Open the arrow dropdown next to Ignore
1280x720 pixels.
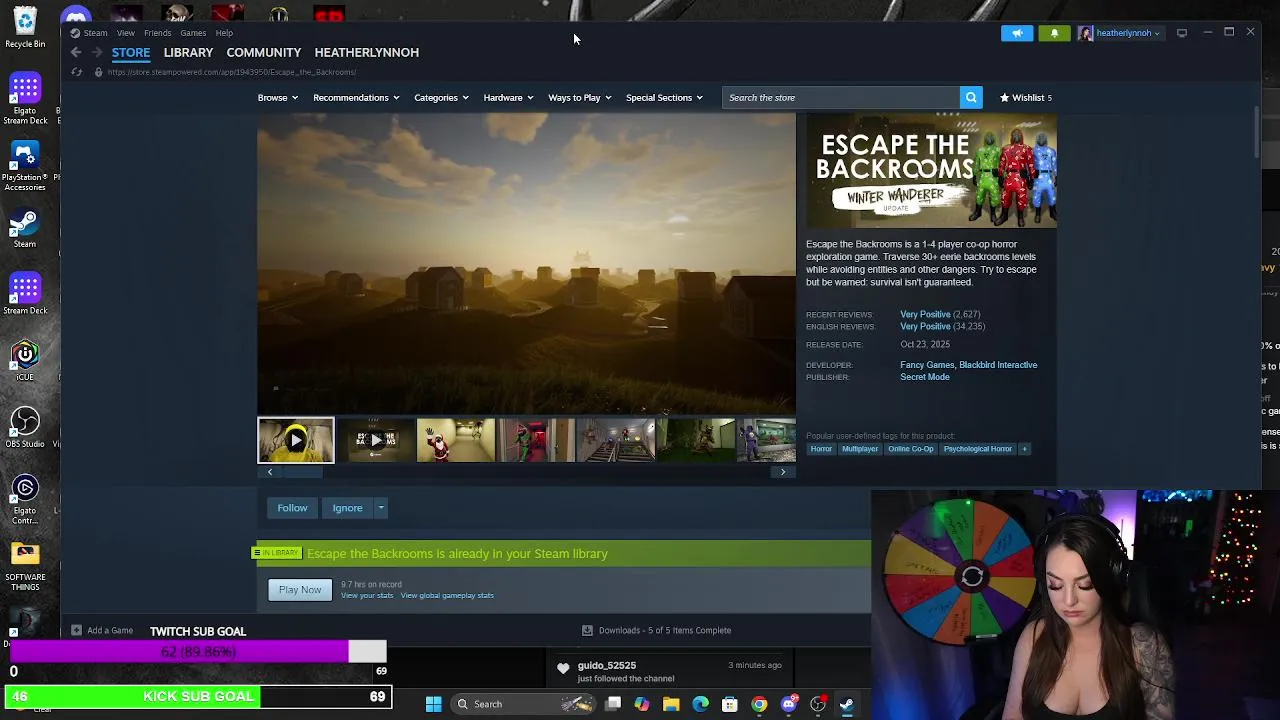click(x=381, y=508)
